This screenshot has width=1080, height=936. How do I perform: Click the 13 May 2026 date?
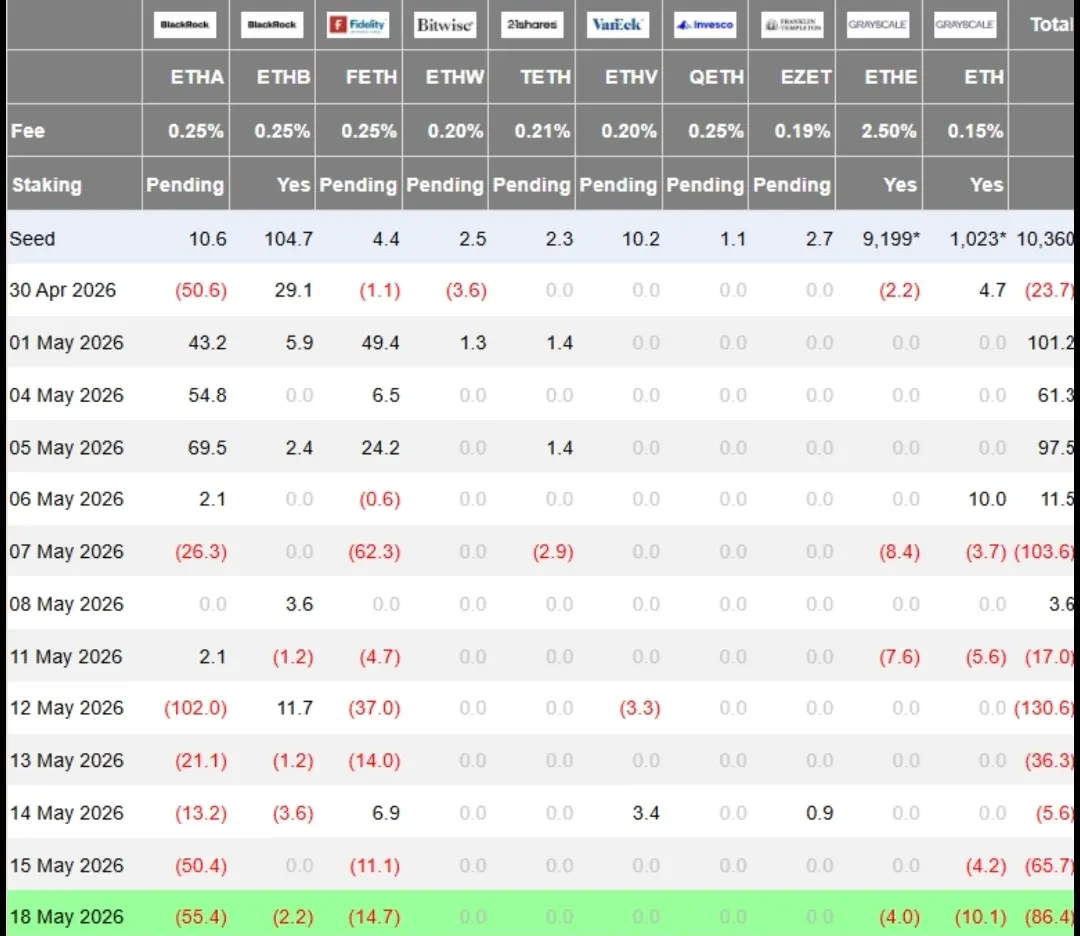pyautogui.click(x=66, y=760)
